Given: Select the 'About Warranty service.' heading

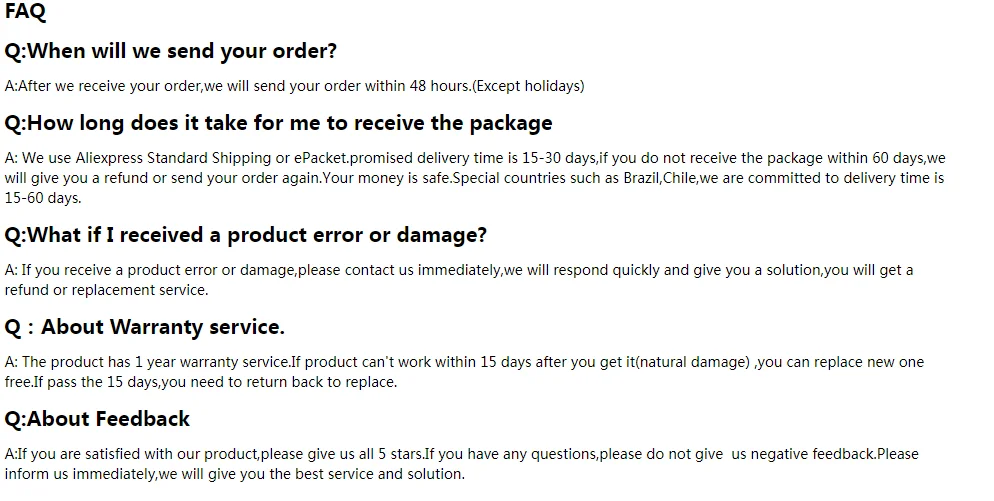Looking at the screenshot, I should 162,327.
